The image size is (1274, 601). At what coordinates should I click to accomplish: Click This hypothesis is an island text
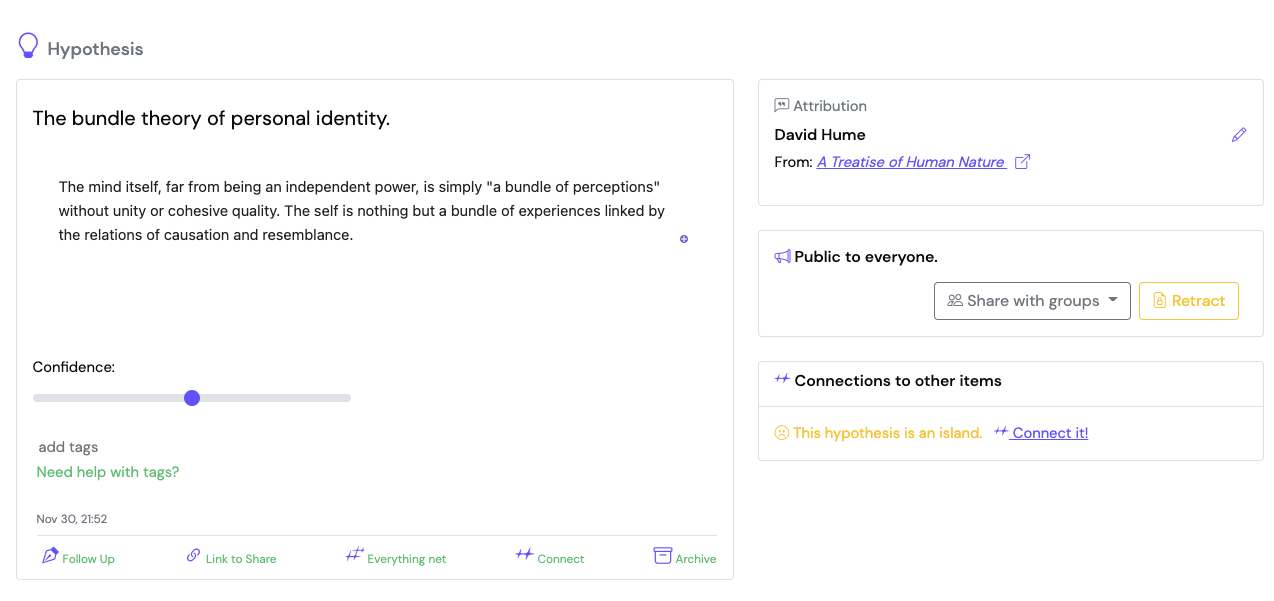click(888, 433)
